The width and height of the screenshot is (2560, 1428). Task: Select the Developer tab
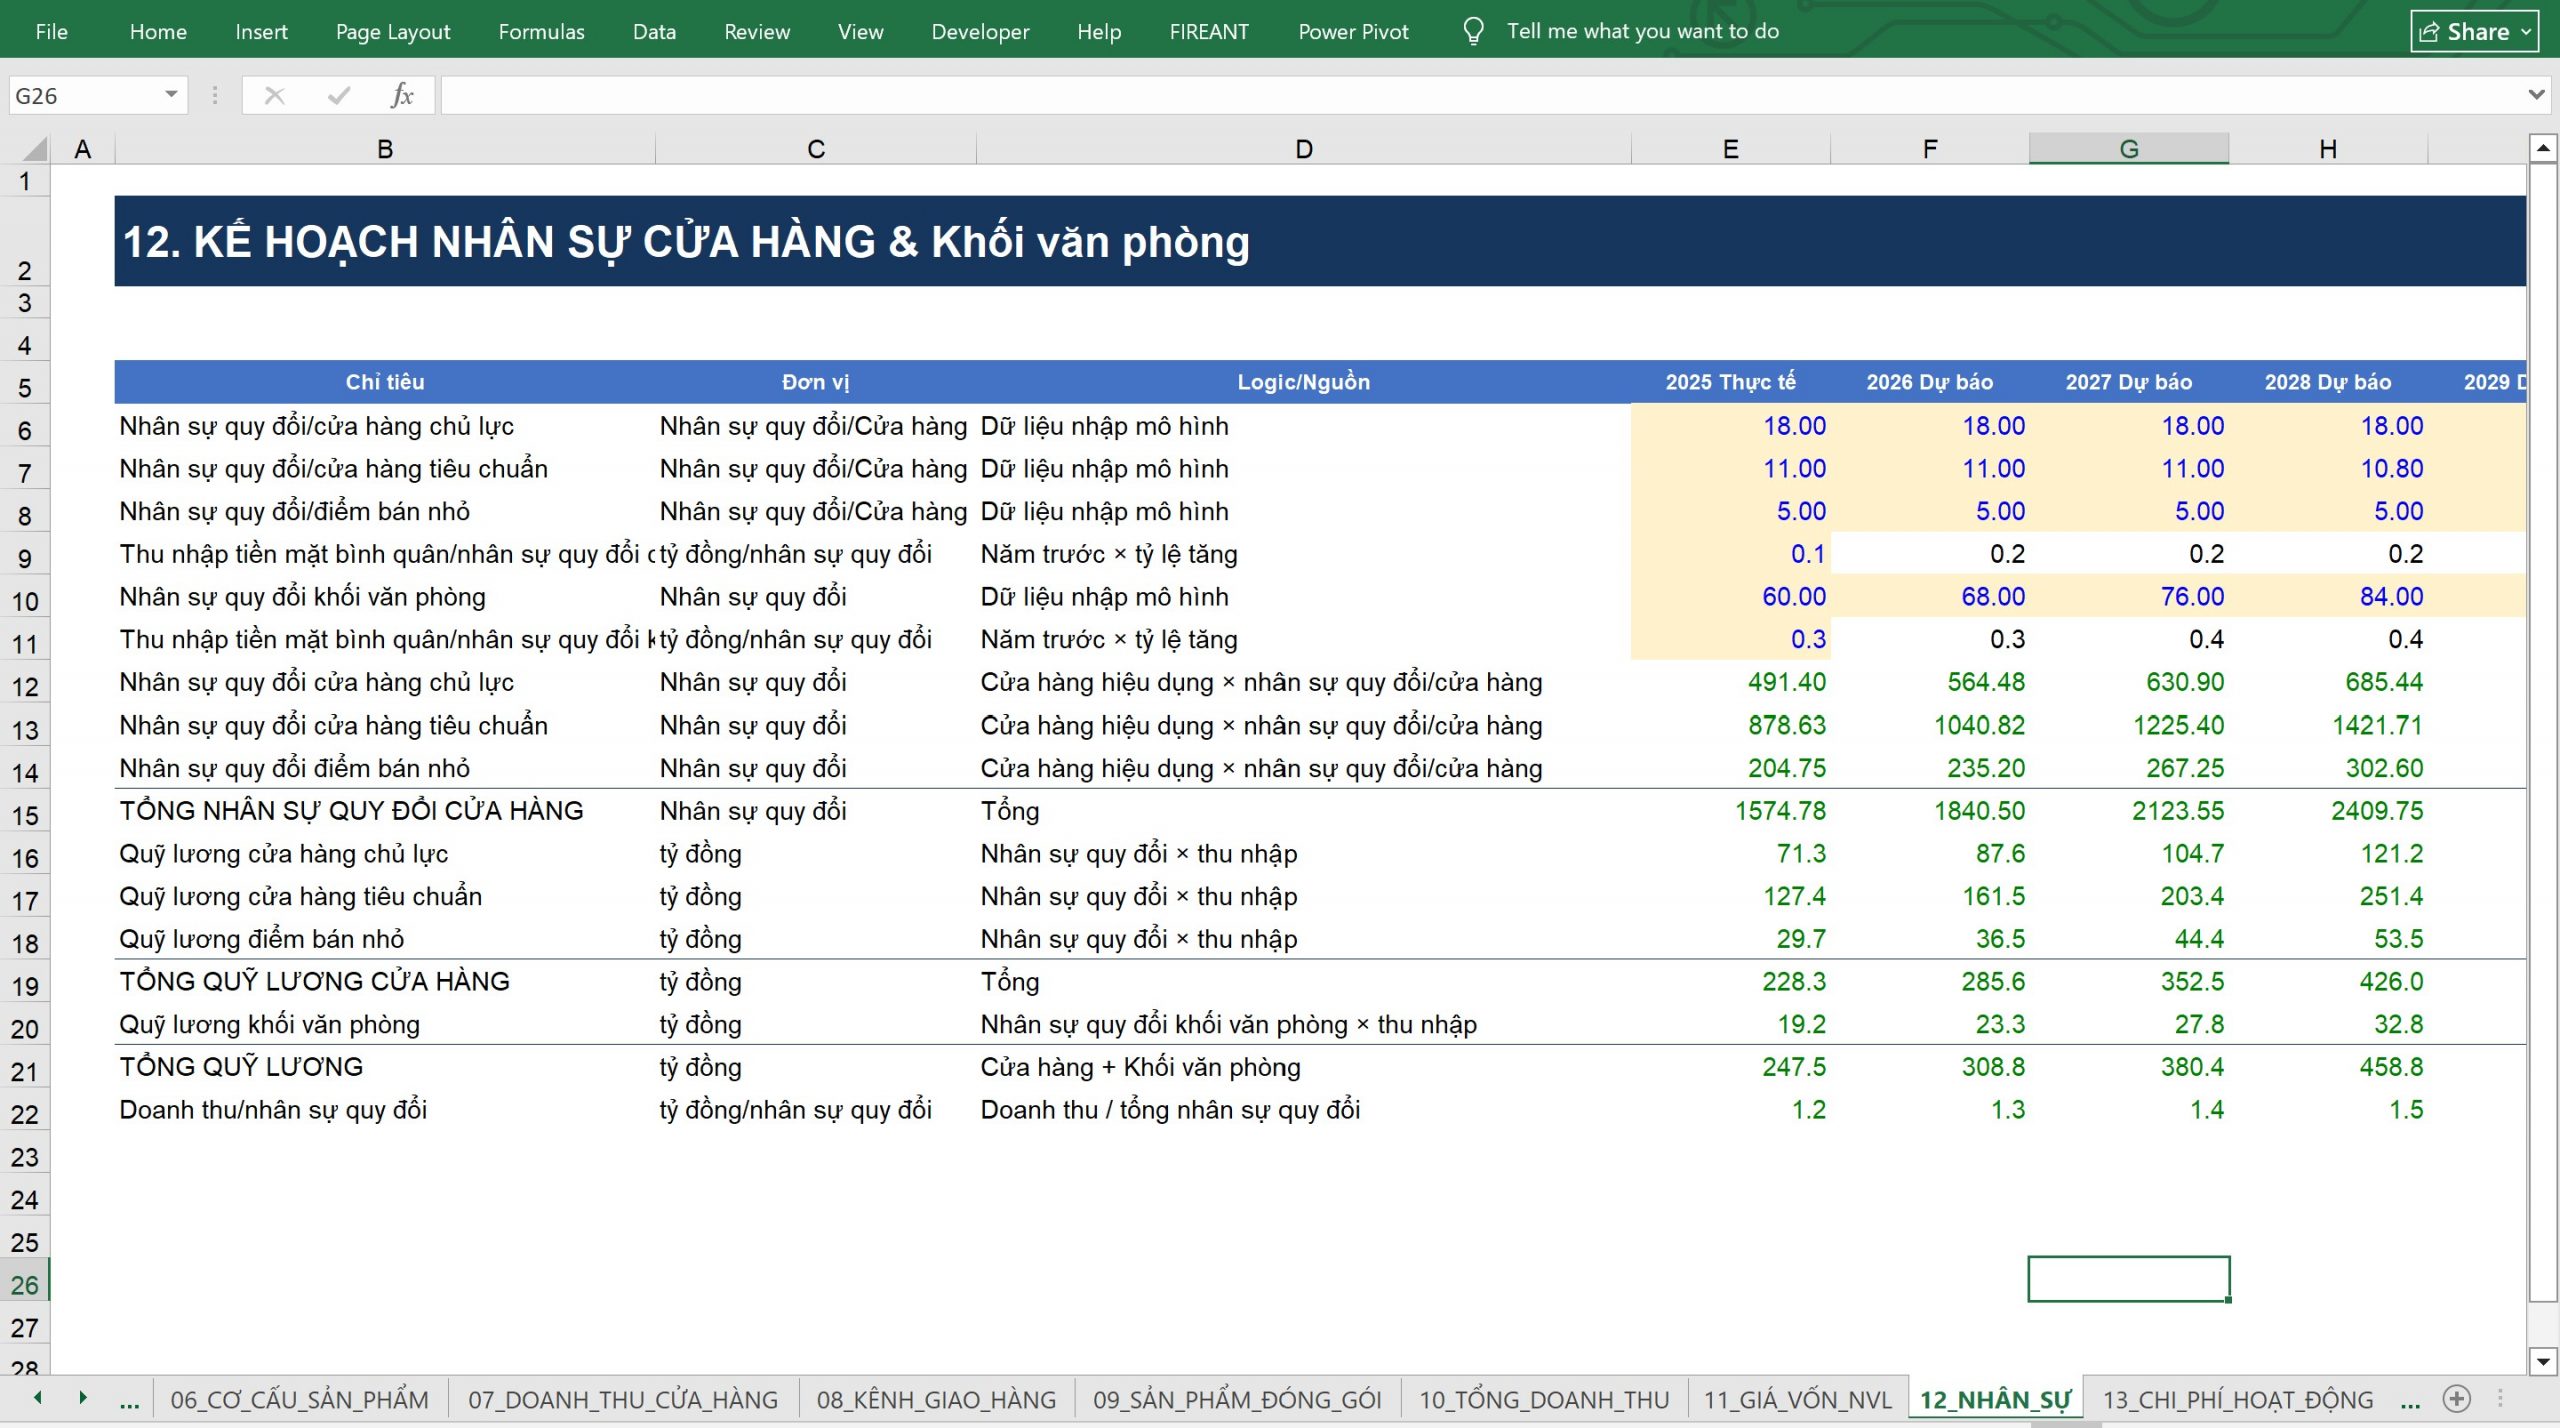pyautogui.click(x=980, y=31)
